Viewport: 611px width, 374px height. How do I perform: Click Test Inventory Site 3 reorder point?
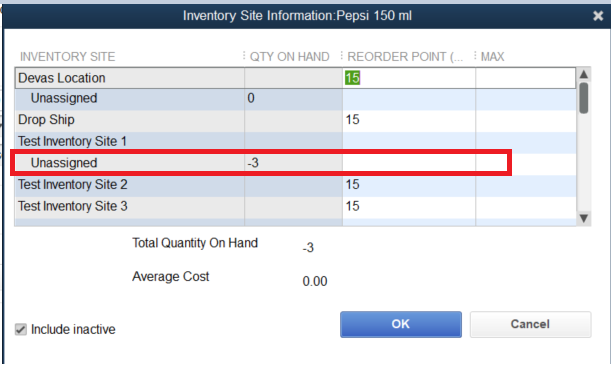pos(409,206)
